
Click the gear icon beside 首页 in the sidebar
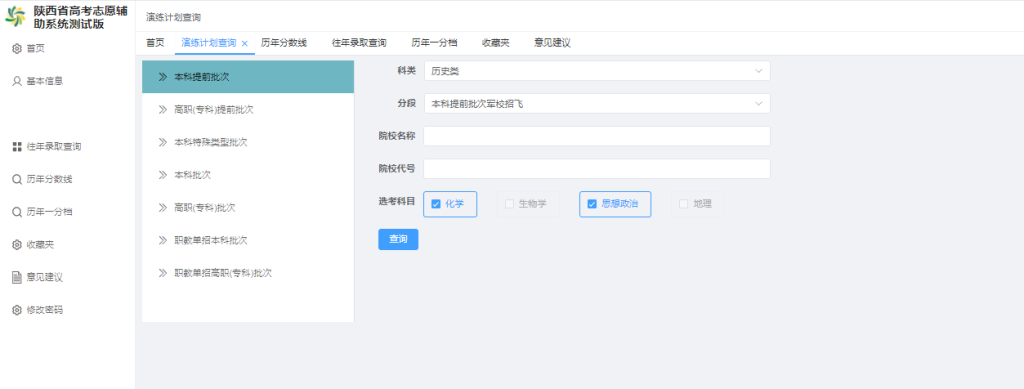17,48
